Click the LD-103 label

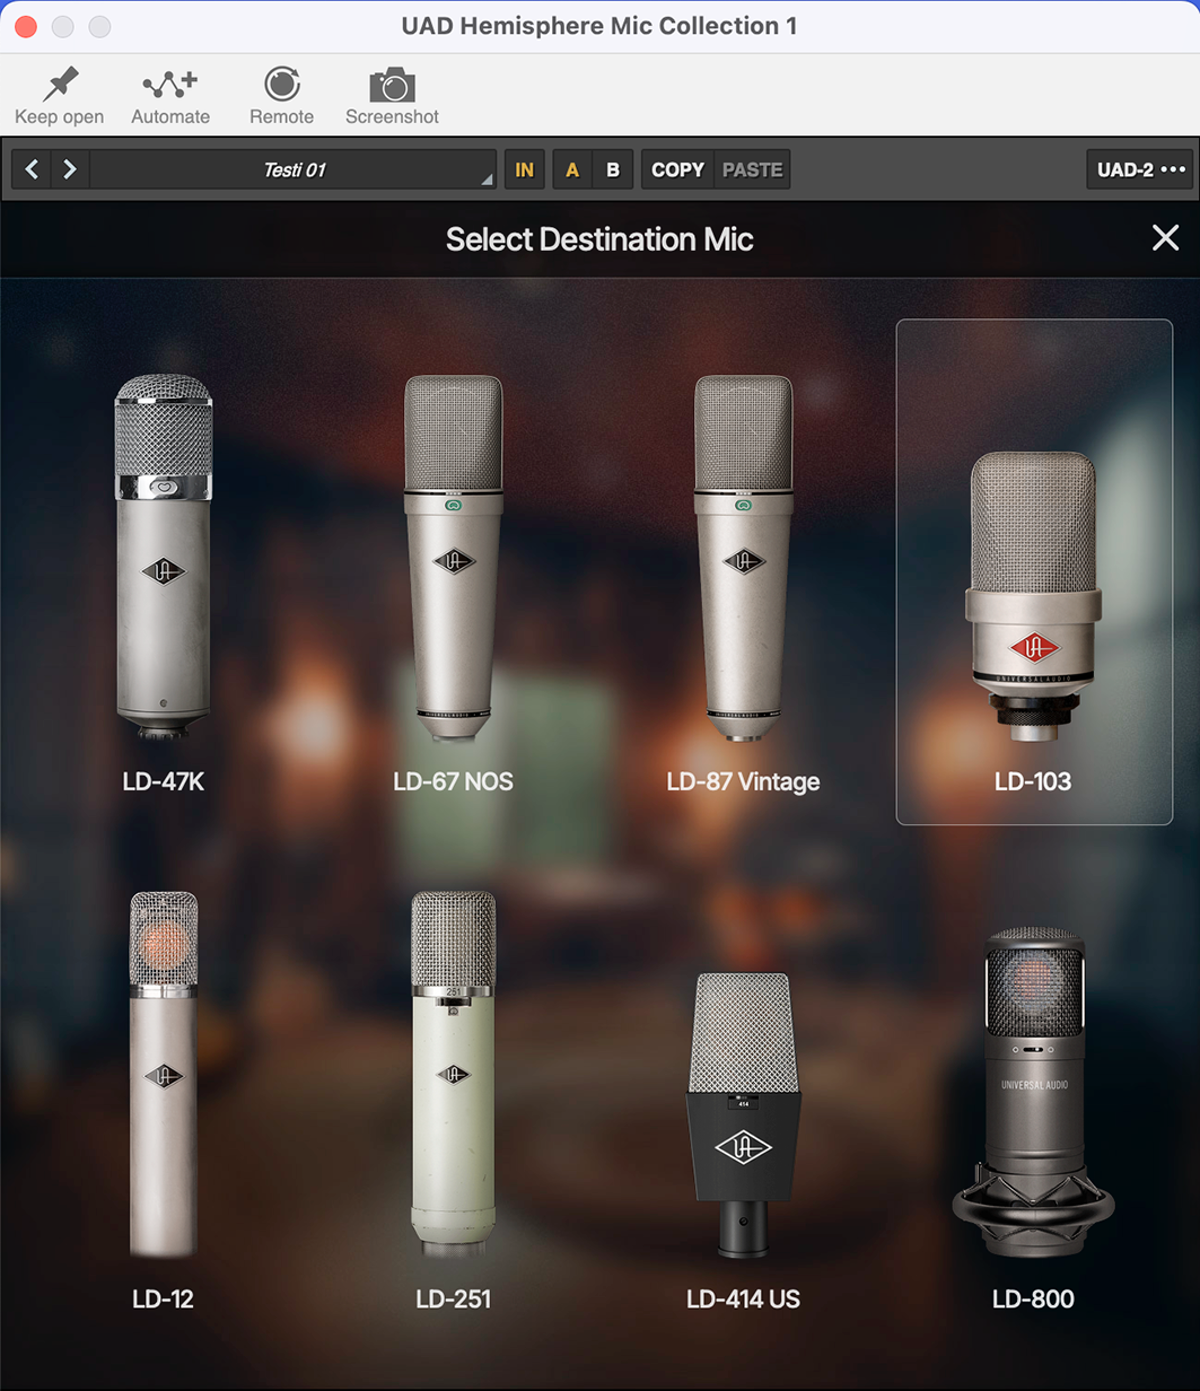[1033, 781]
